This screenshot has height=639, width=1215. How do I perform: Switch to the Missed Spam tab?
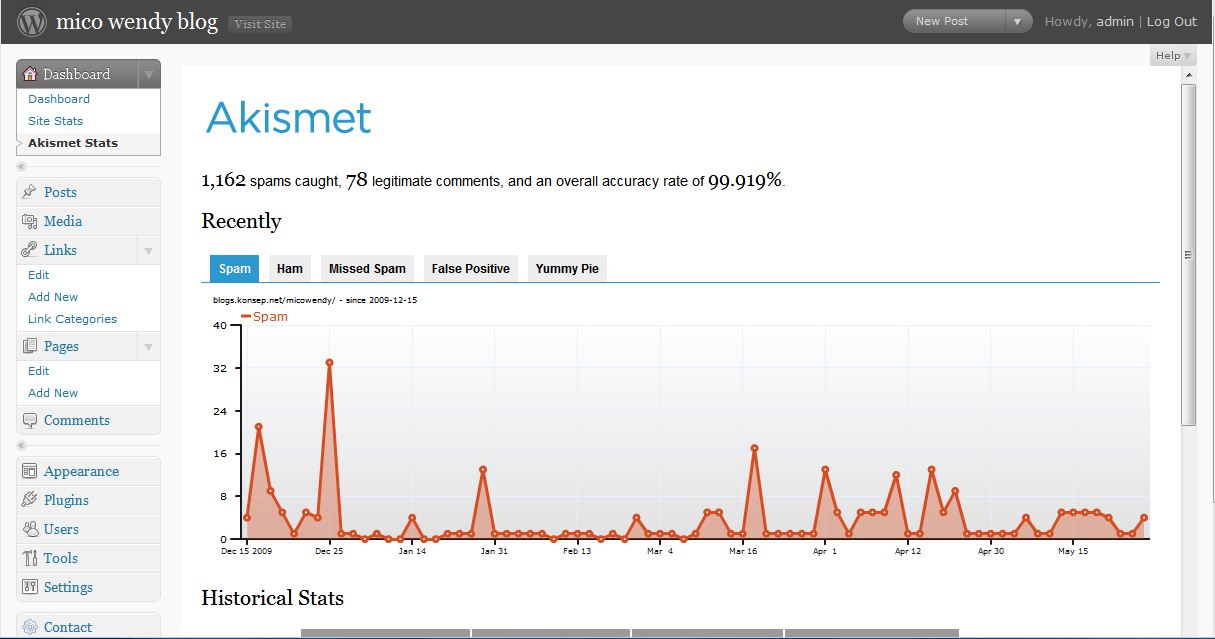click(367, 268)
